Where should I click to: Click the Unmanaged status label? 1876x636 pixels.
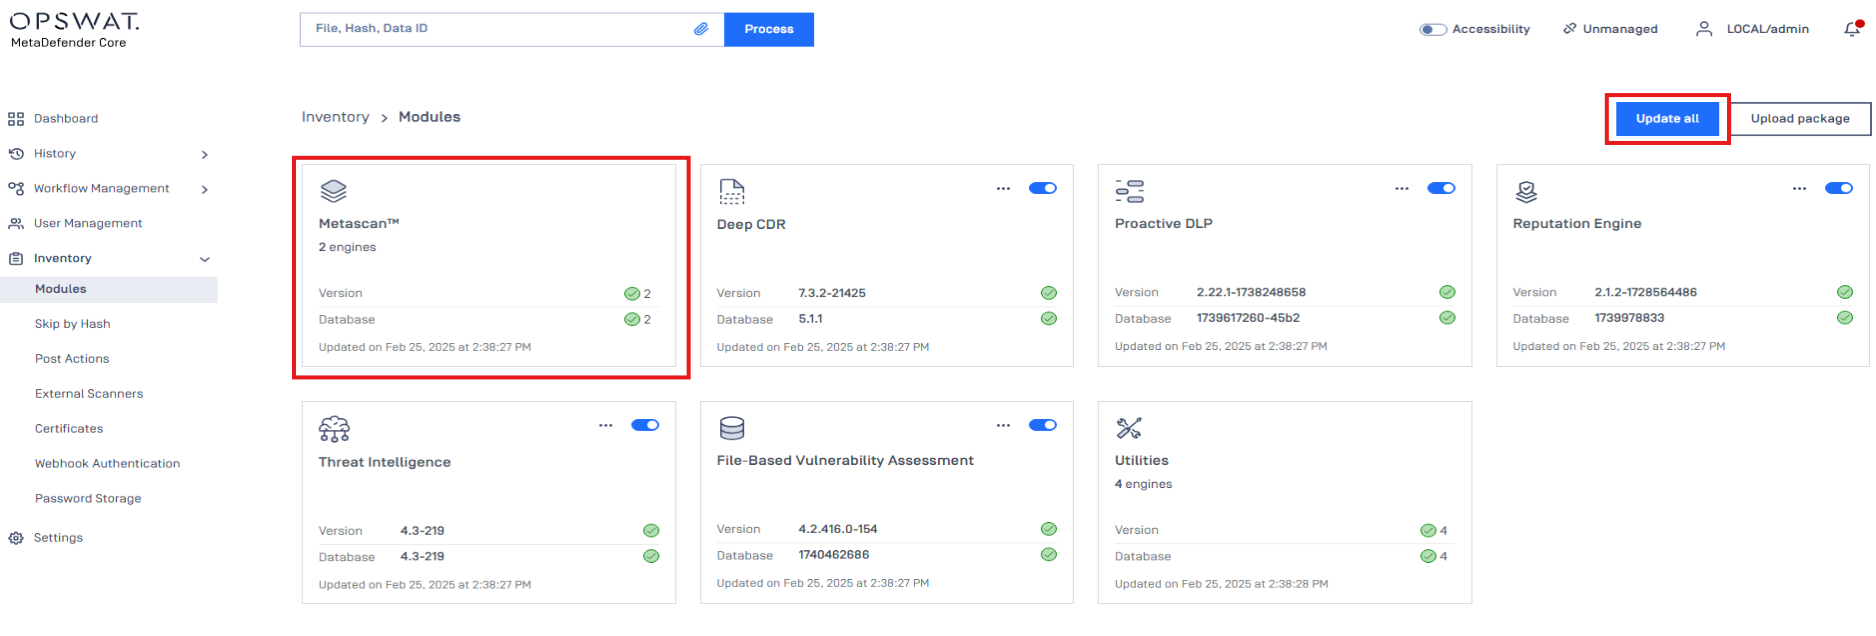tap(1620, 29)
